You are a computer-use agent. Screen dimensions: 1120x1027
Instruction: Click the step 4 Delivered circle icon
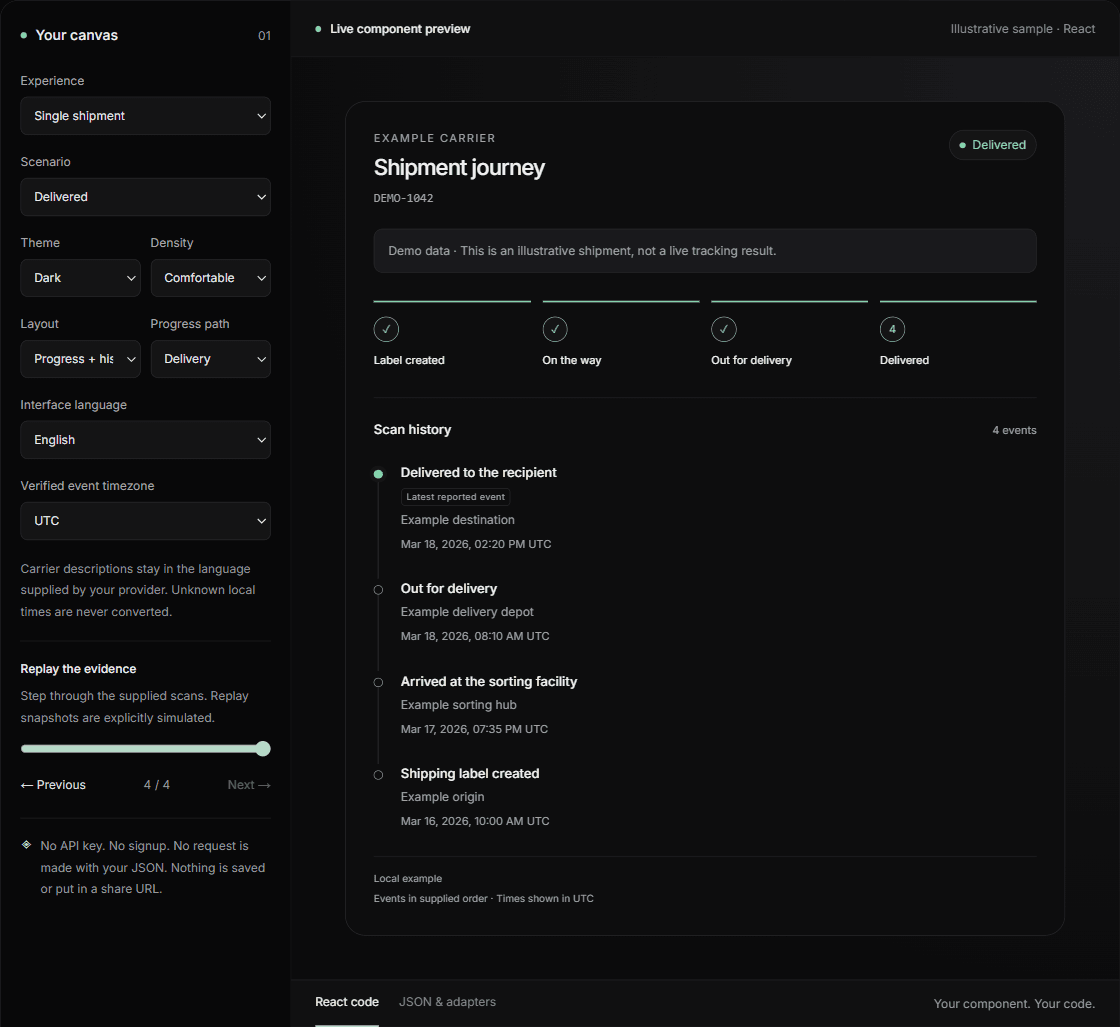892,329
